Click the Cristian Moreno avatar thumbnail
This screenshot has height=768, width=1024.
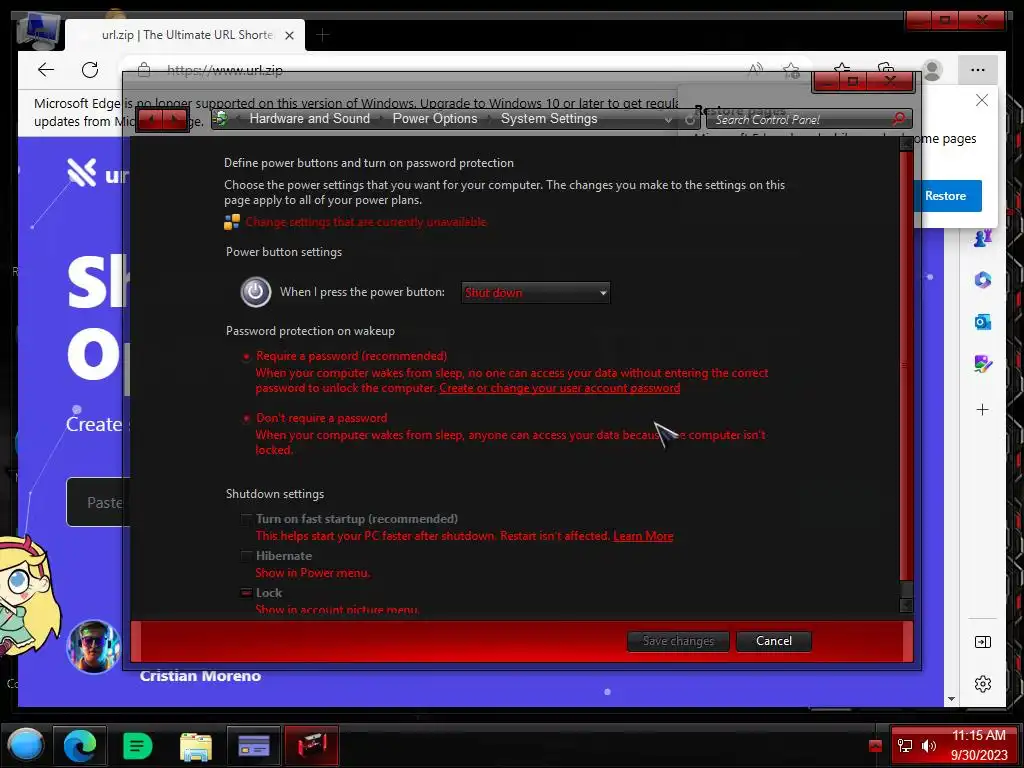pyautogui.click(x=93, y=646)
